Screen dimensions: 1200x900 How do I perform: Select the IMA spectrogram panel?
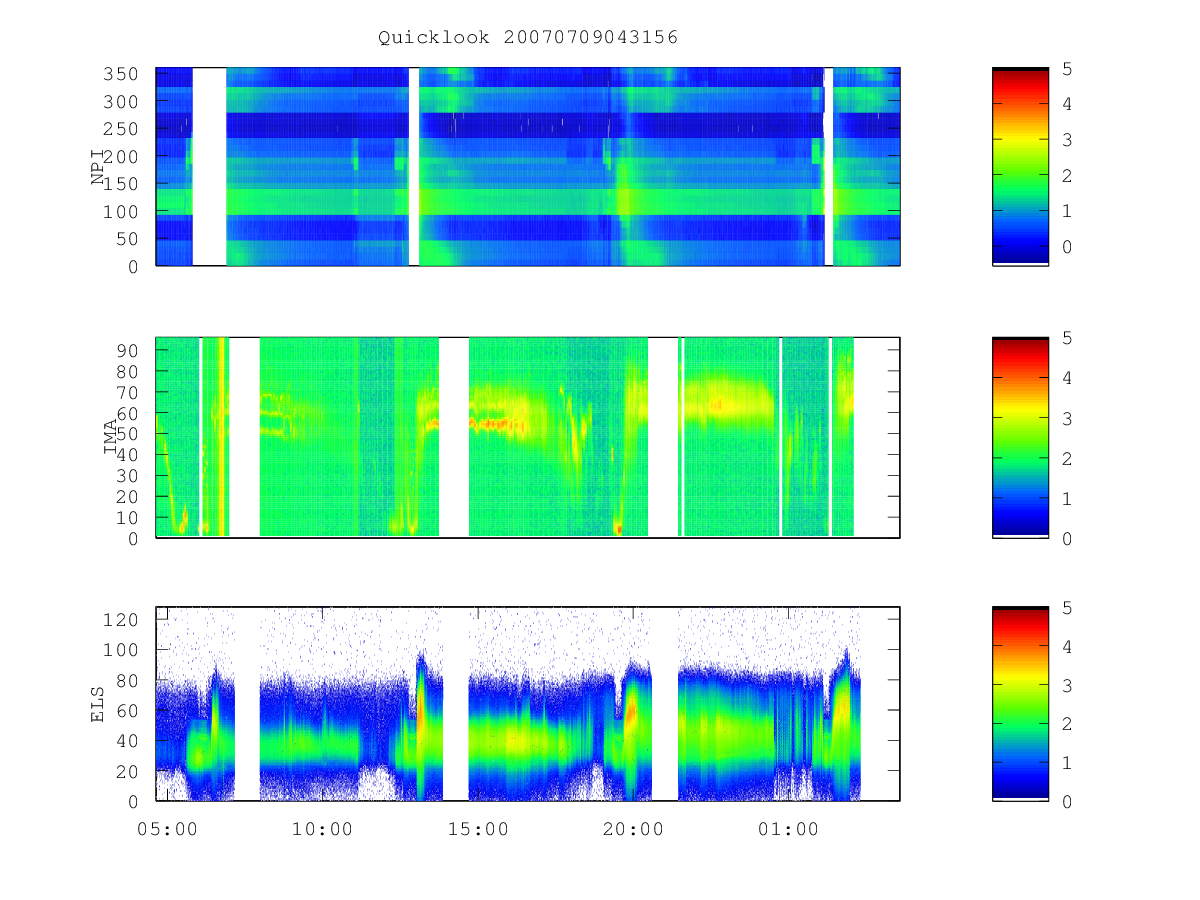pos(528,437)
